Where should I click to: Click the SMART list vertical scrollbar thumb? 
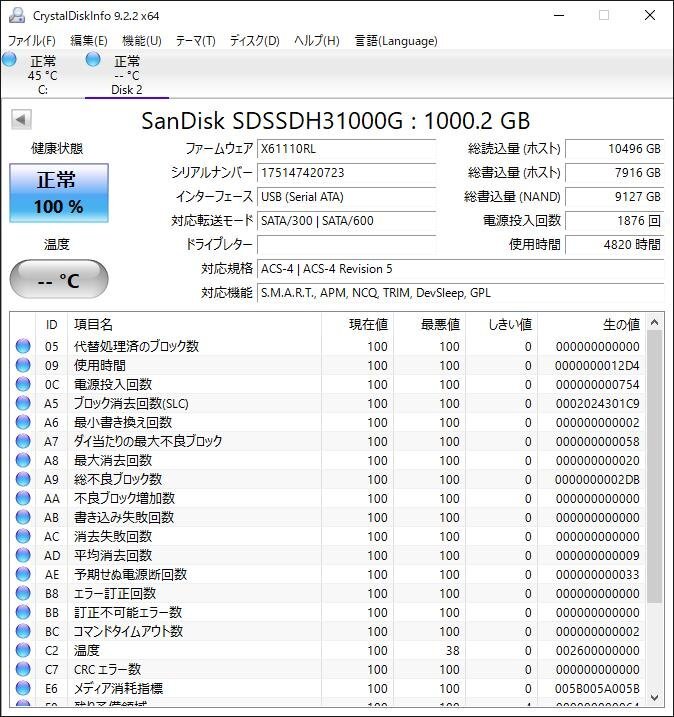(x=654, y=466)
